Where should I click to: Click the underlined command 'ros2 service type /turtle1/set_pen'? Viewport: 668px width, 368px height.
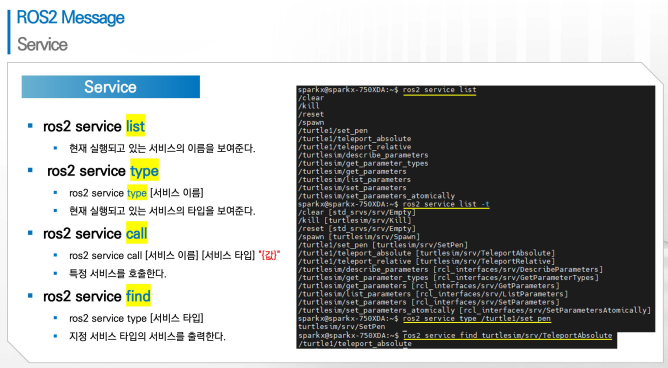point(476,318)
